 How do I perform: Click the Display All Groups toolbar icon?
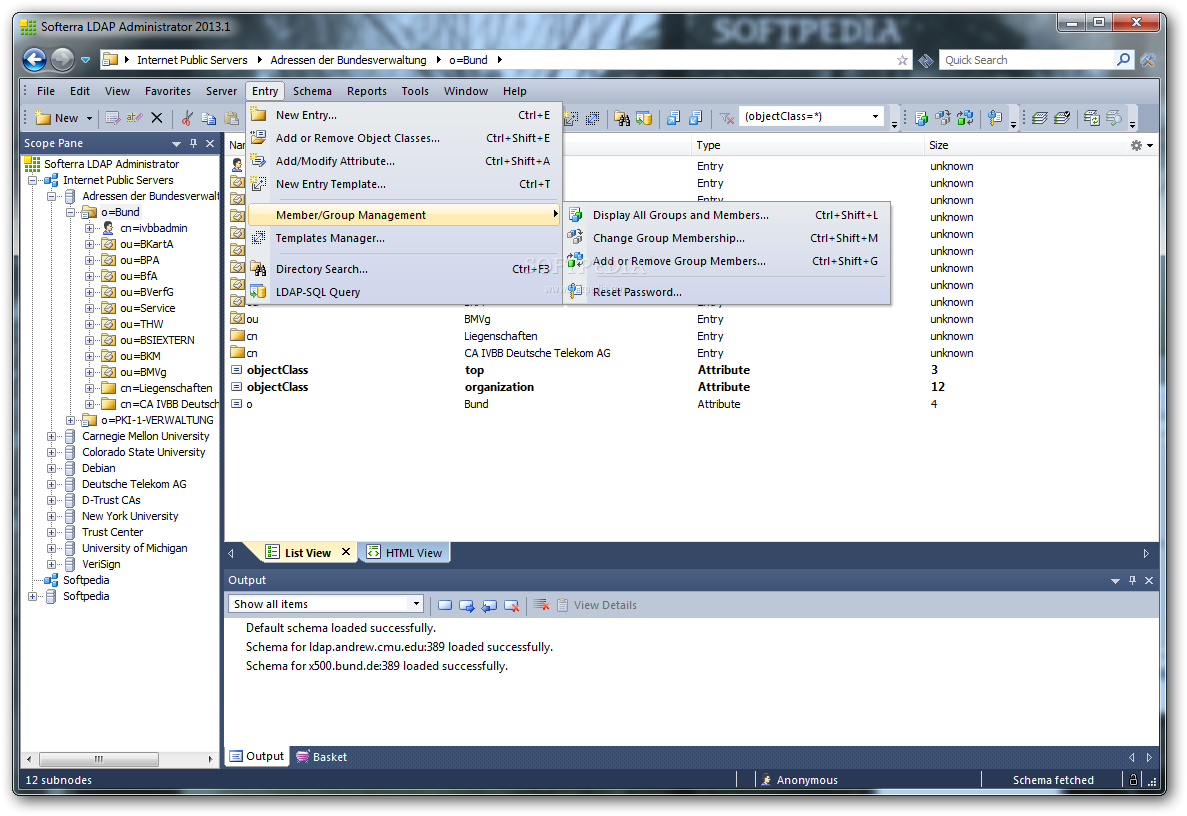pos(921,117)
